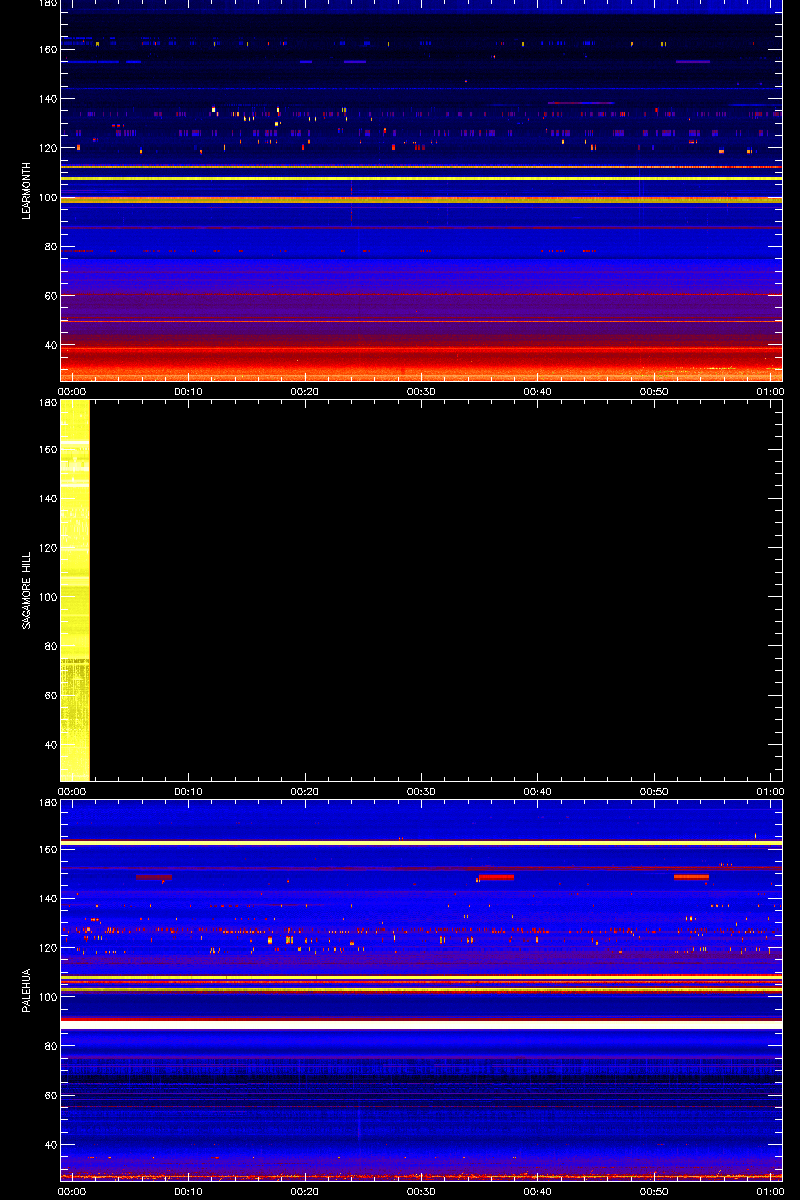Select the 180 frequency label on Sagamore Hill axis
The image size is (800, 1200).
(46, 403)
